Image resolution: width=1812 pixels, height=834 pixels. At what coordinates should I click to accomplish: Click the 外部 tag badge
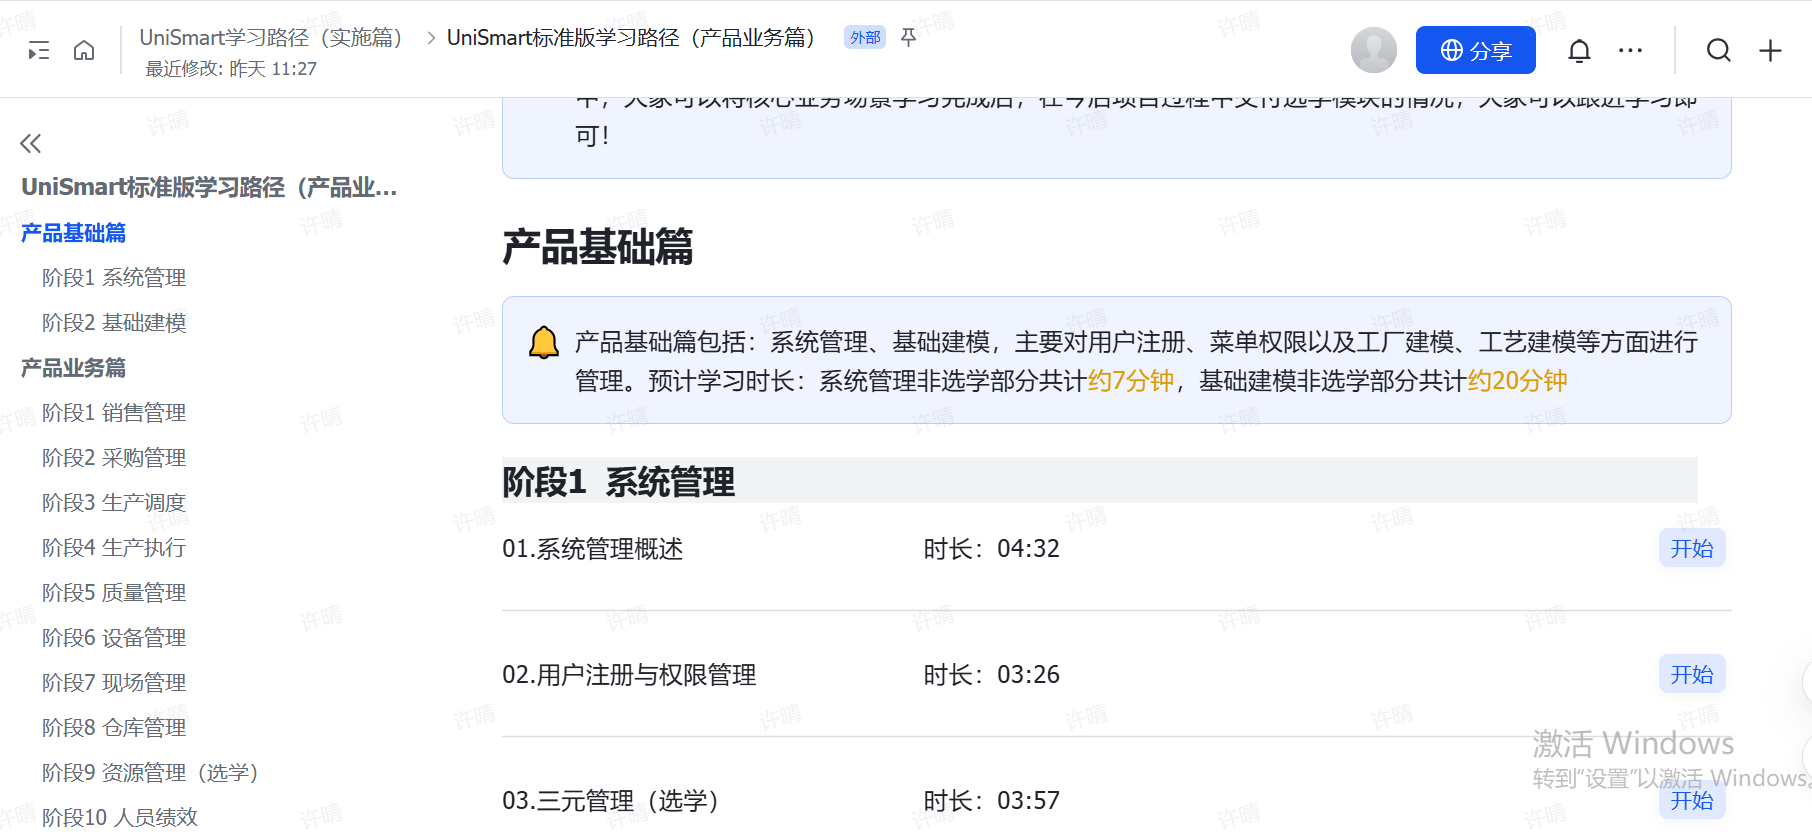point(865,38)
